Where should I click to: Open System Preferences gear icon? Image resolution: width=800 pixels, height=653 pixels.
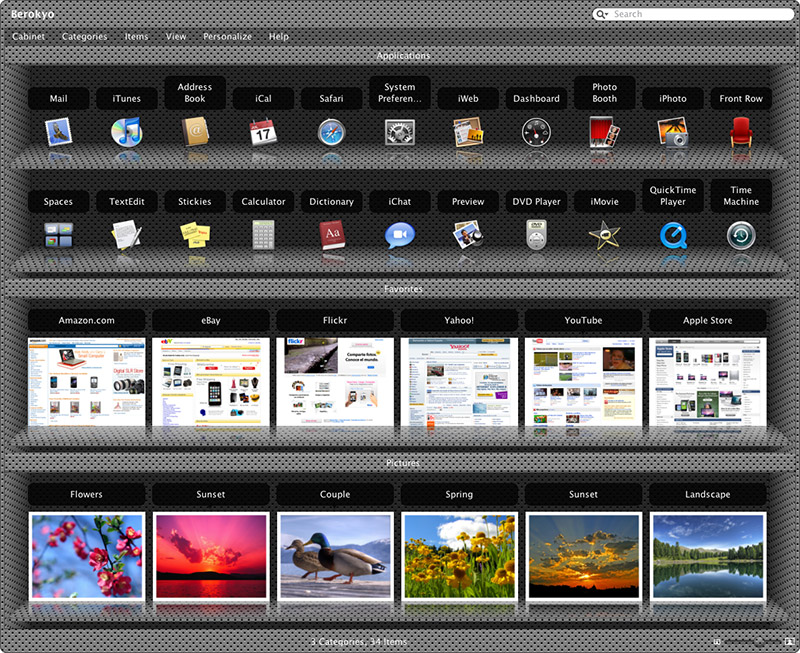[x=399, y=132]
